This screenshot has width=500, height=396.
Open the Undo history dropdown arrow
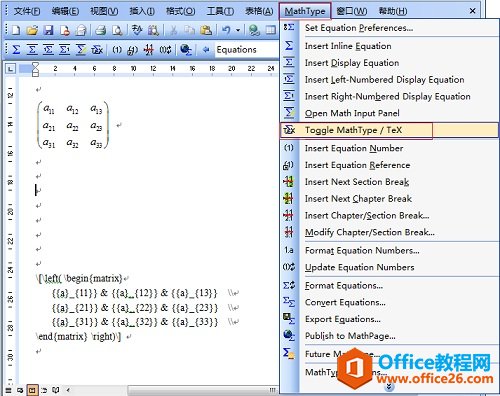238,31
